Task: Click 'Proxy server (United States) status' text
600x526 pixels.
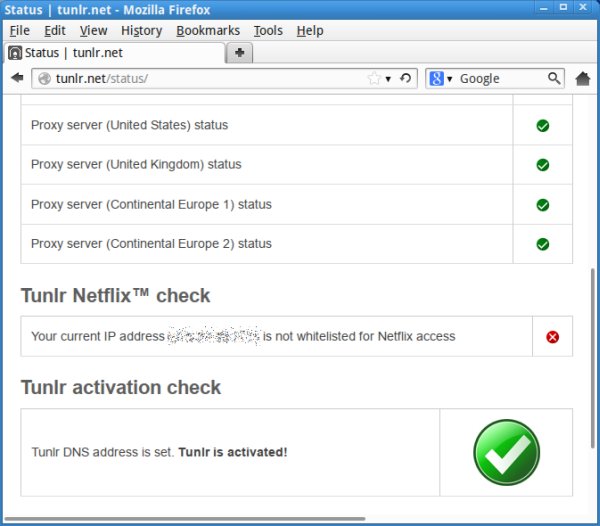Action: click(129, 125)
